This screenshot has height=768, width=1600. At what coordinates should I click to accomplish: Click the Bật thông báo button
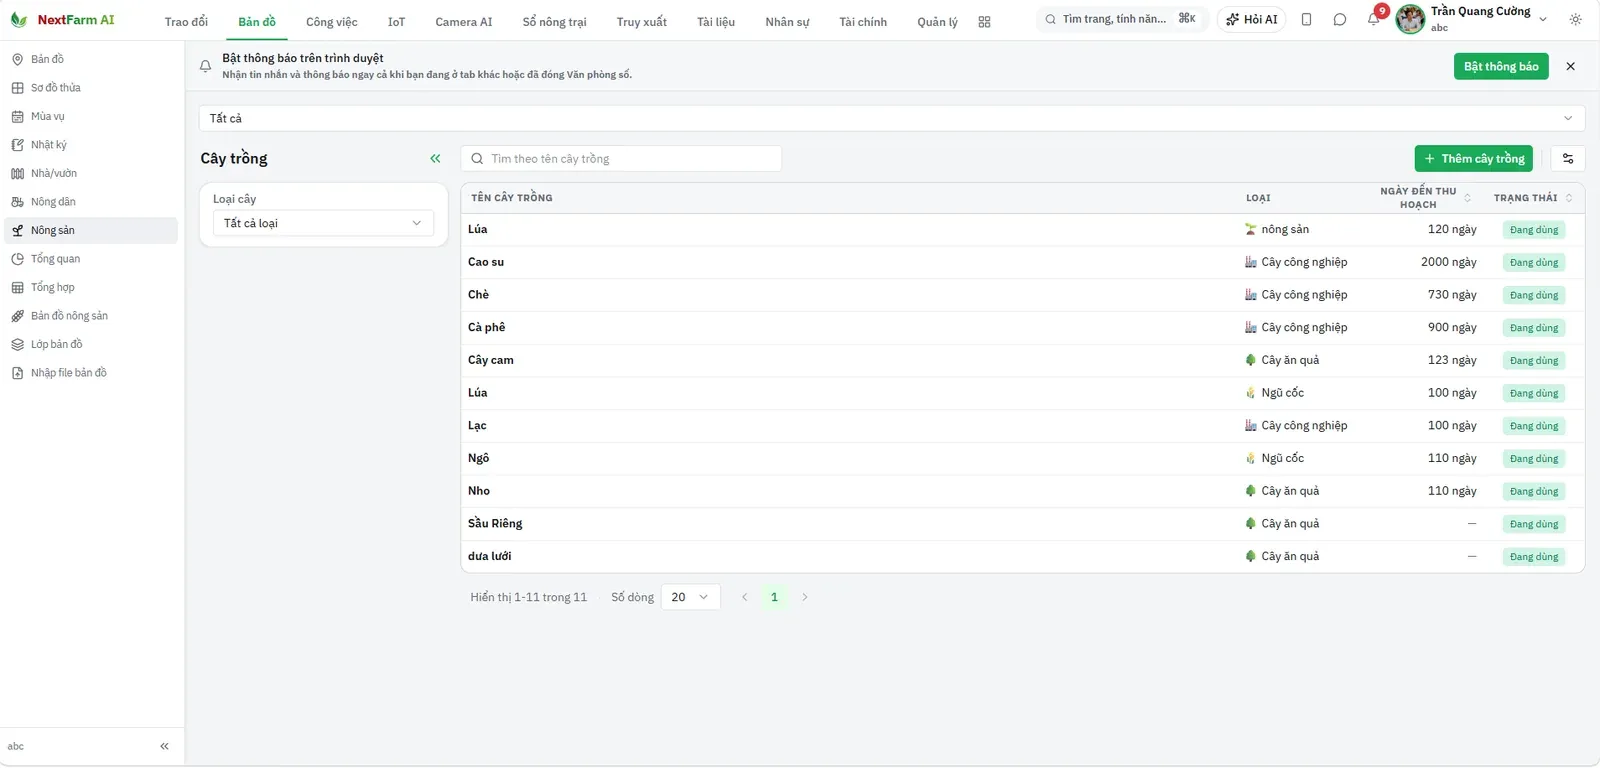(x=1501, y=66)
